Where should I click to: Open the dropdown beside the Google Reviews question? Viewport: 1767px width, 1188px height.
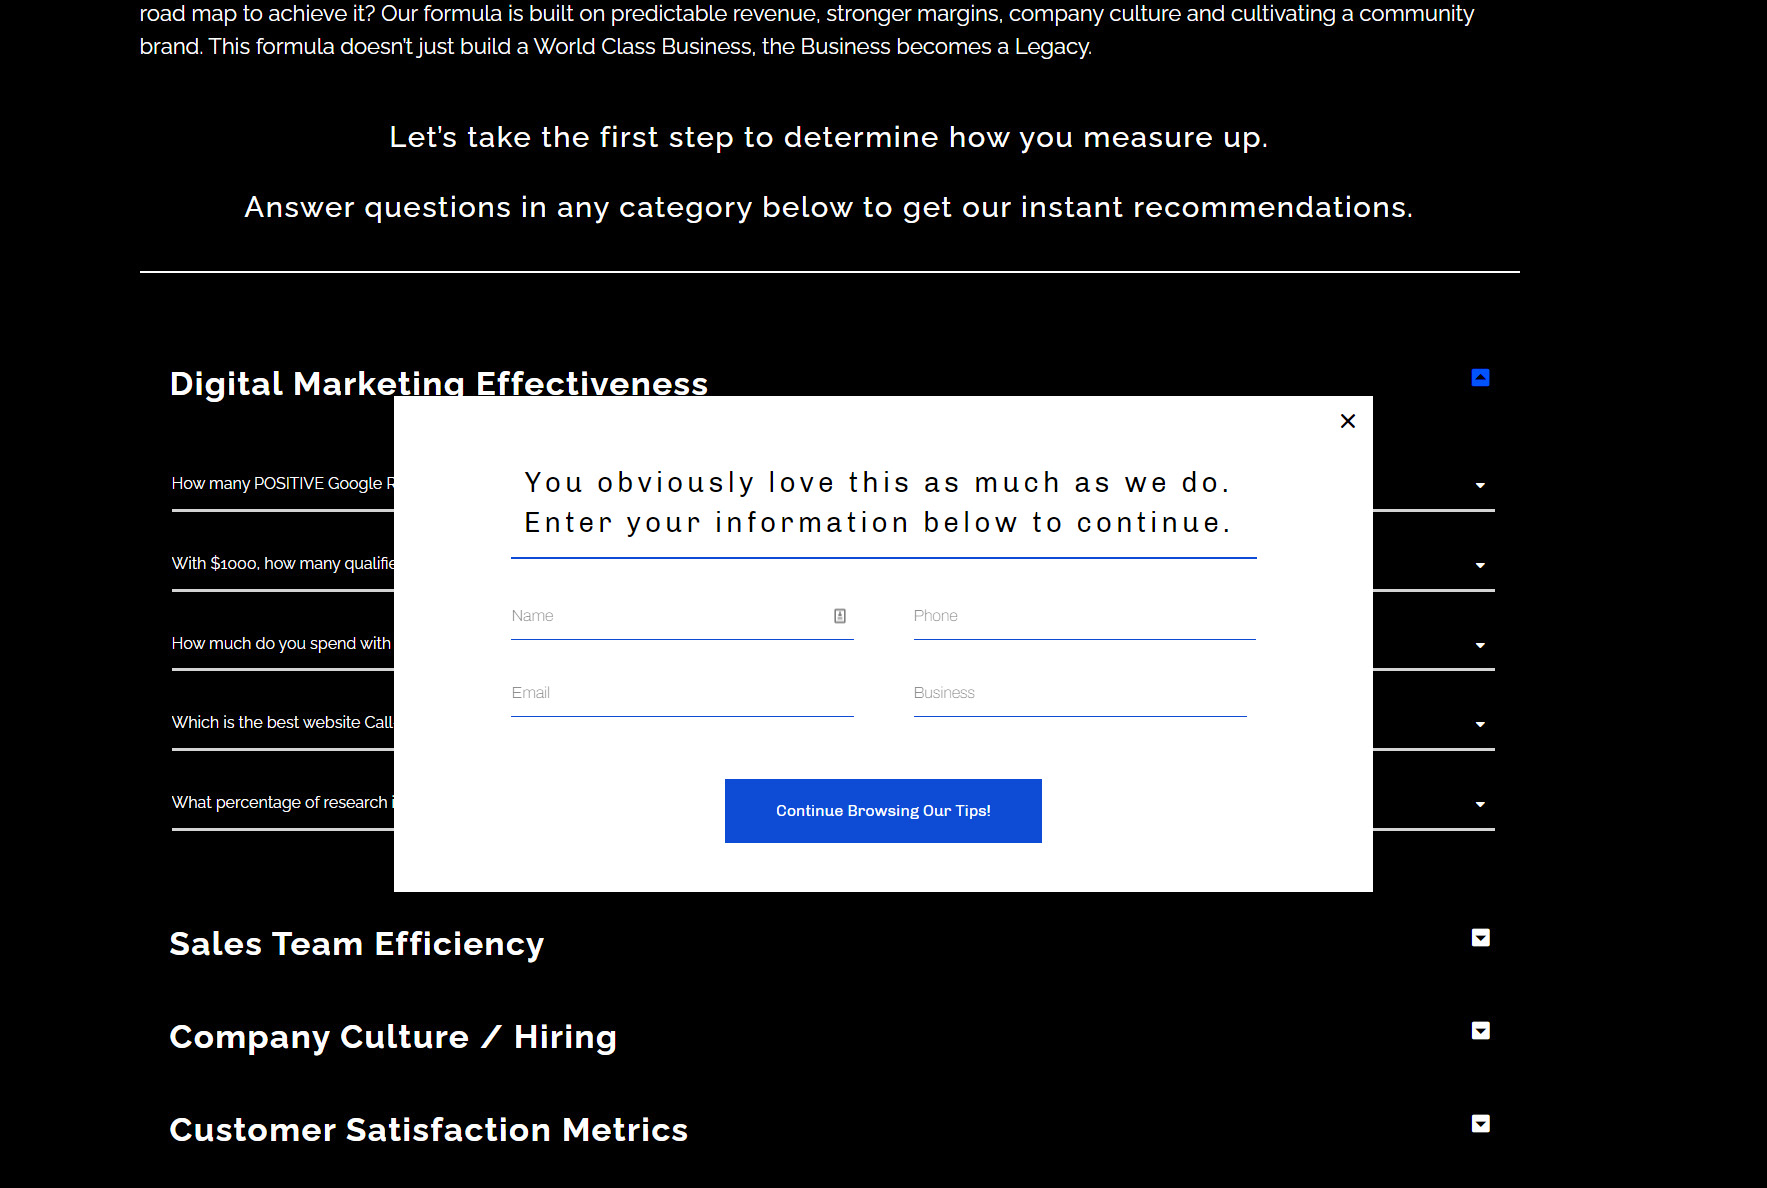click(x=1479, y=487)
